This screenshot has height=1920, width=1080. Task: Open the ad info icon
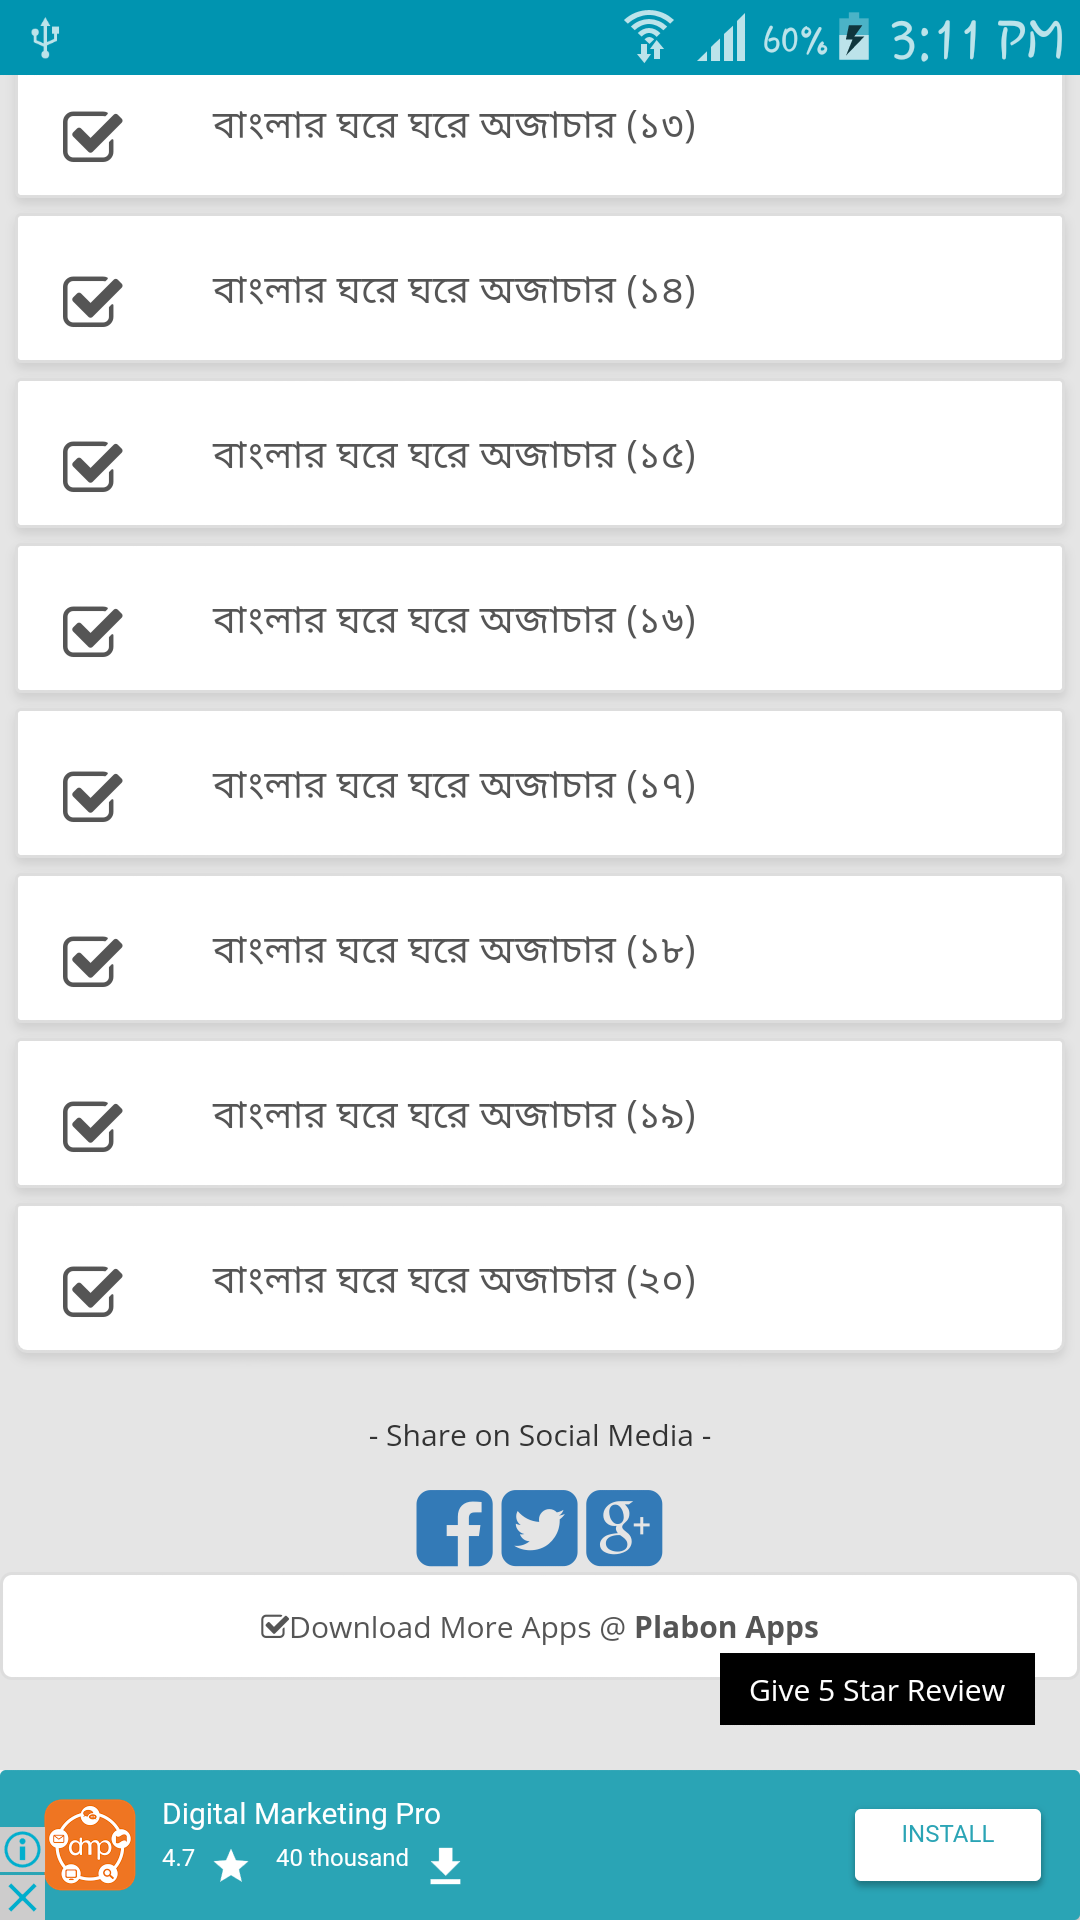click(x=22, y=1849)
